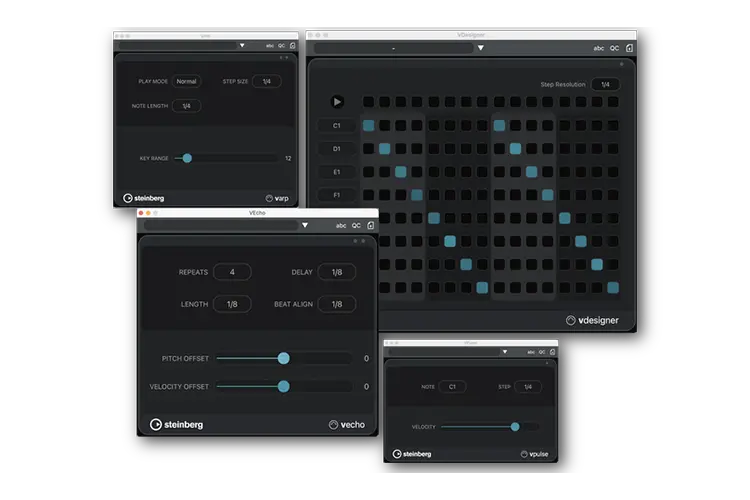
Task: Click the vdesigner logo icon
Action: pos(571,320)
